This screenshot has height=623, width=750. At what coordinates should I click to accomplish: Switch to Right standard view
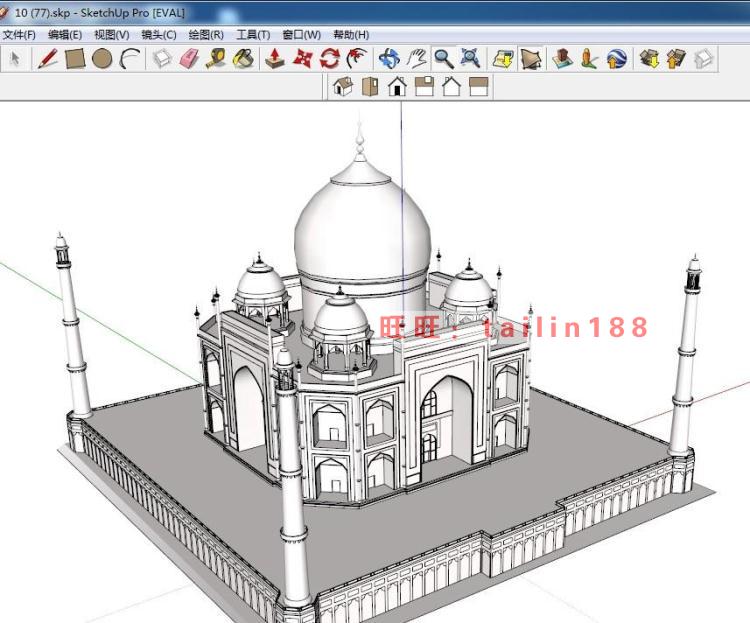pos(424,87)
